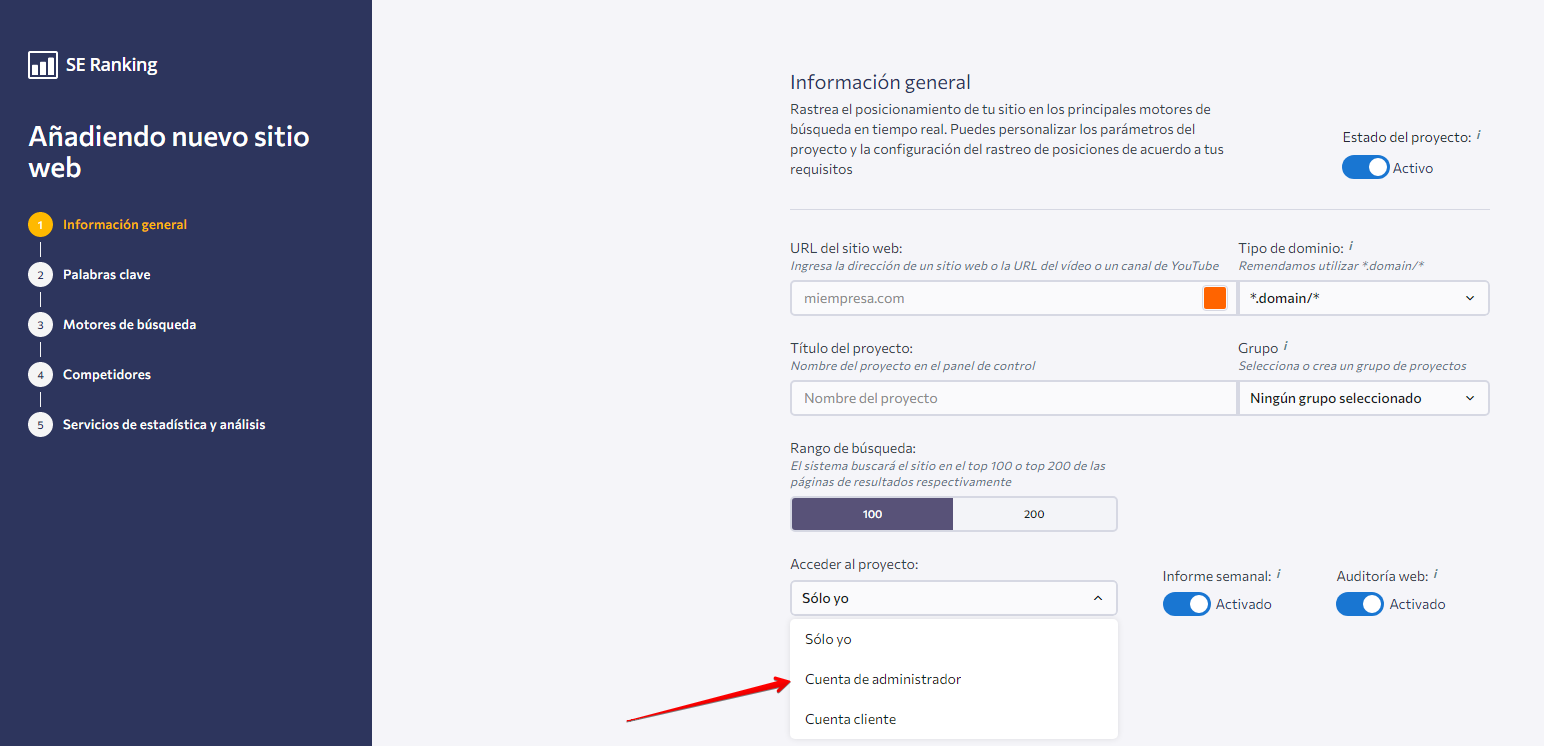Click step 2 circle icon in sidebar

tap(40, 275)
